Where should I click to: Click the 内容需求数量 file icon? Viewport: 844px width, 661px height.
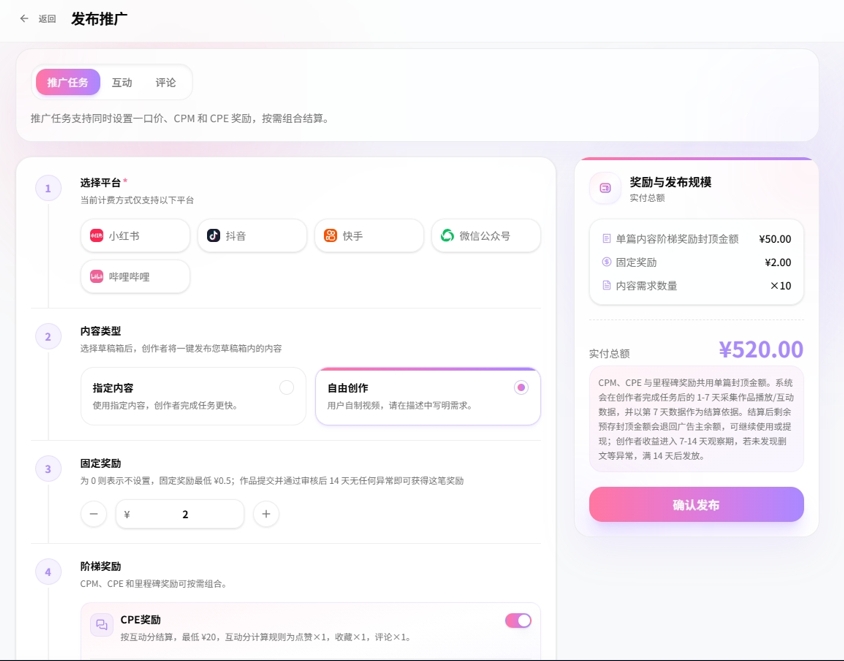[x=607, y=285]
